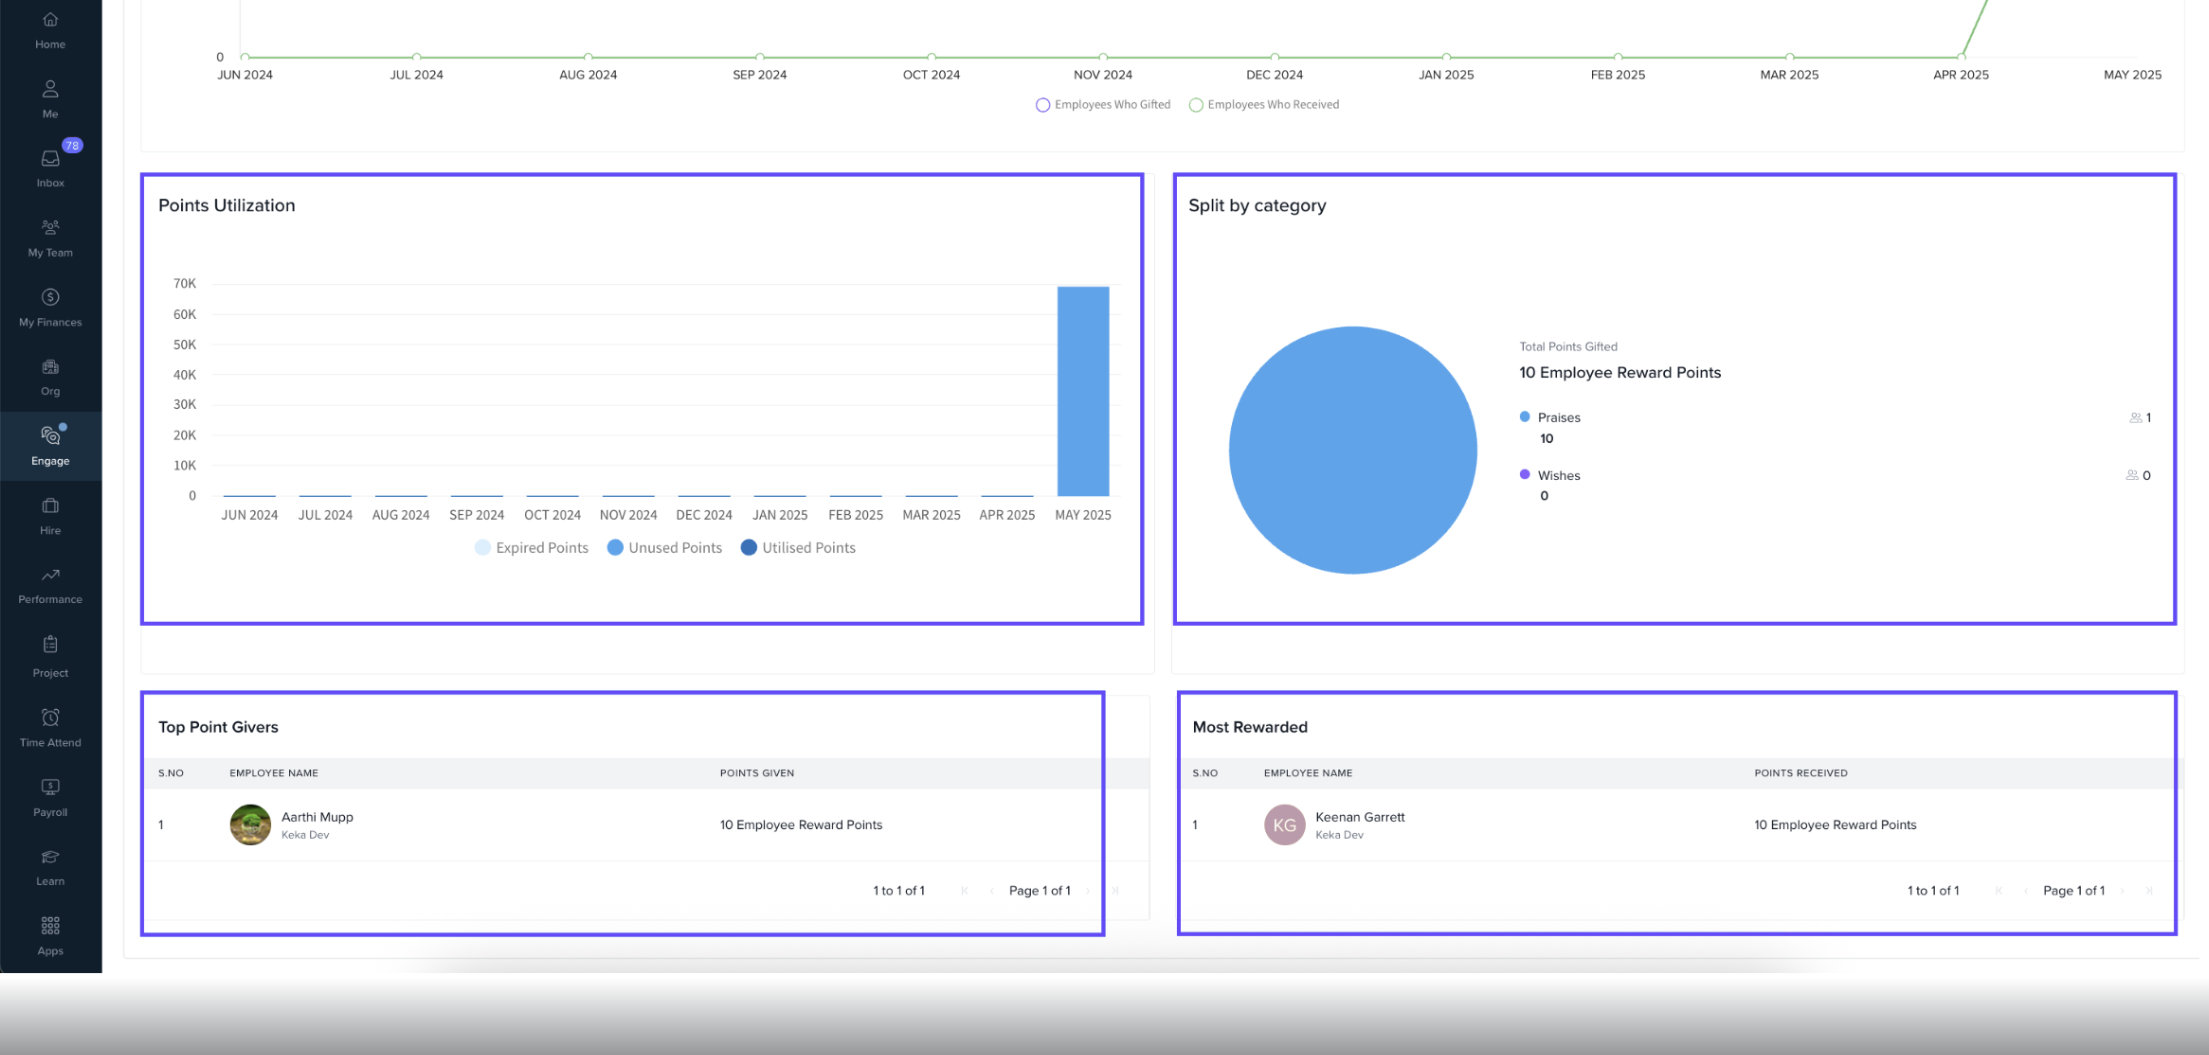Open the Hire module icon

tap(50, 515)
